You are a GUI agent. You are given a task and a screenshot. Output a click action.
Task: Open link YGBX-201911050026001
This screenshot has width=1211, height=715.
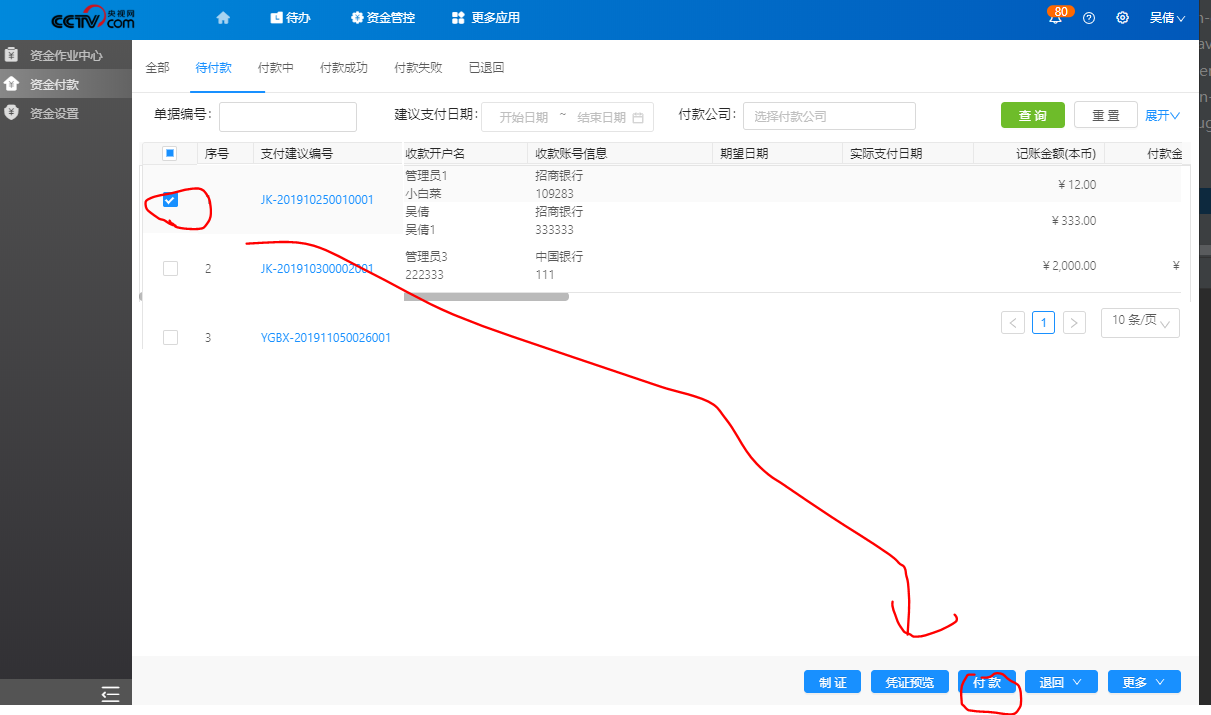coord(326,338)
